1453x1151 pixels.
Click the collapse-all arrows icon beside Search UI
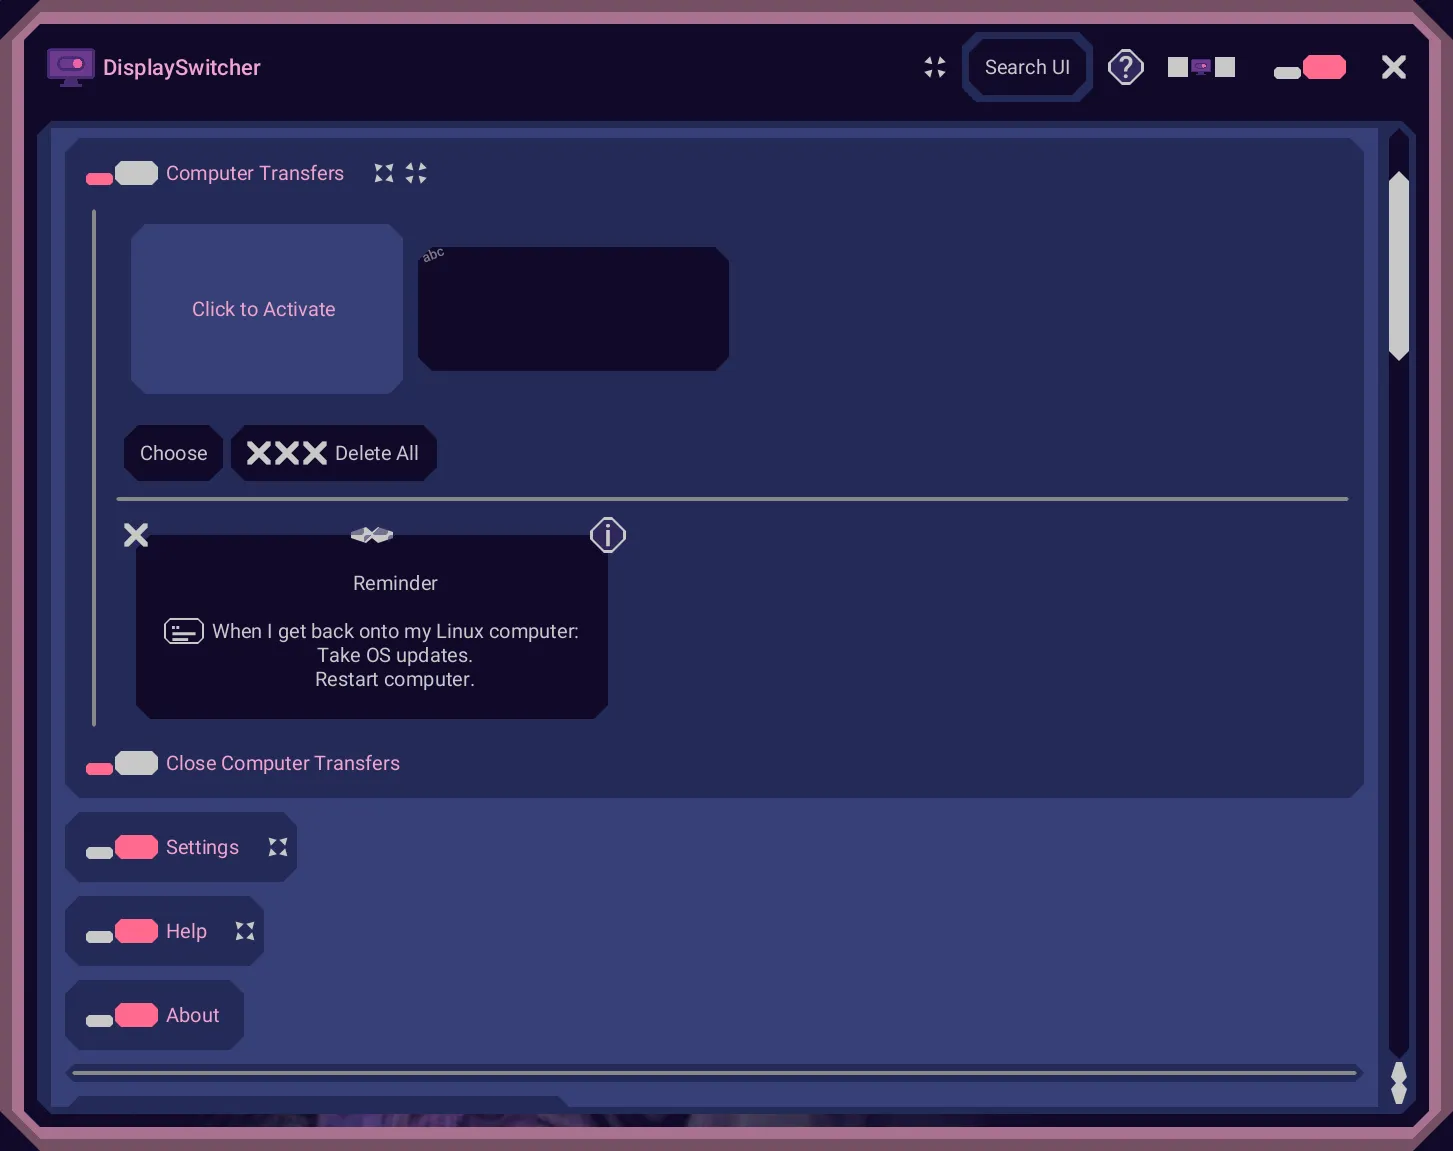point(935,67)
